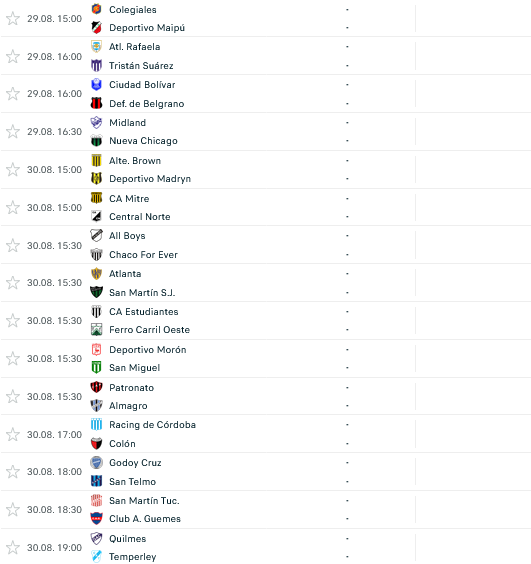Favorite the Colegiales vs Deportivo Maipú match

click(x=13, y=19)
